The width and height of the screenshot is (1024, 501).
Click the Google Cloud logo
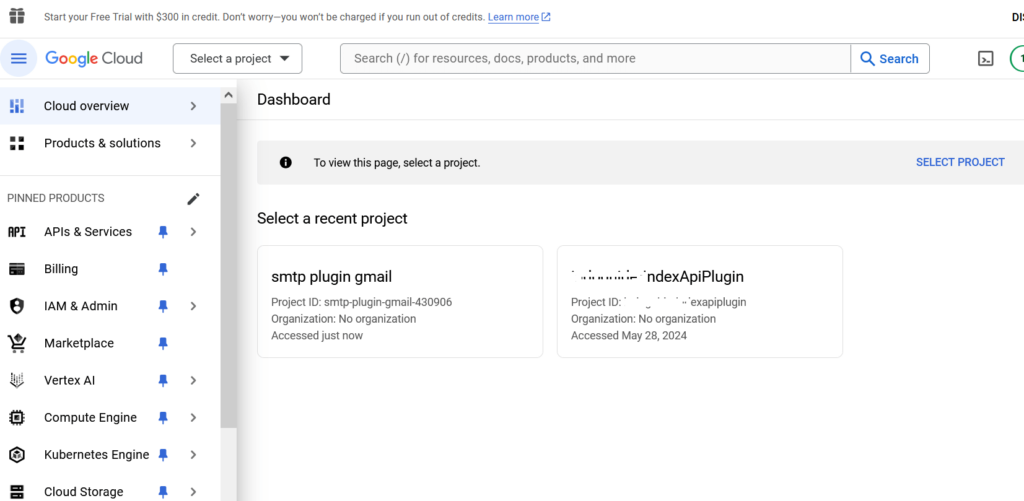94,58
